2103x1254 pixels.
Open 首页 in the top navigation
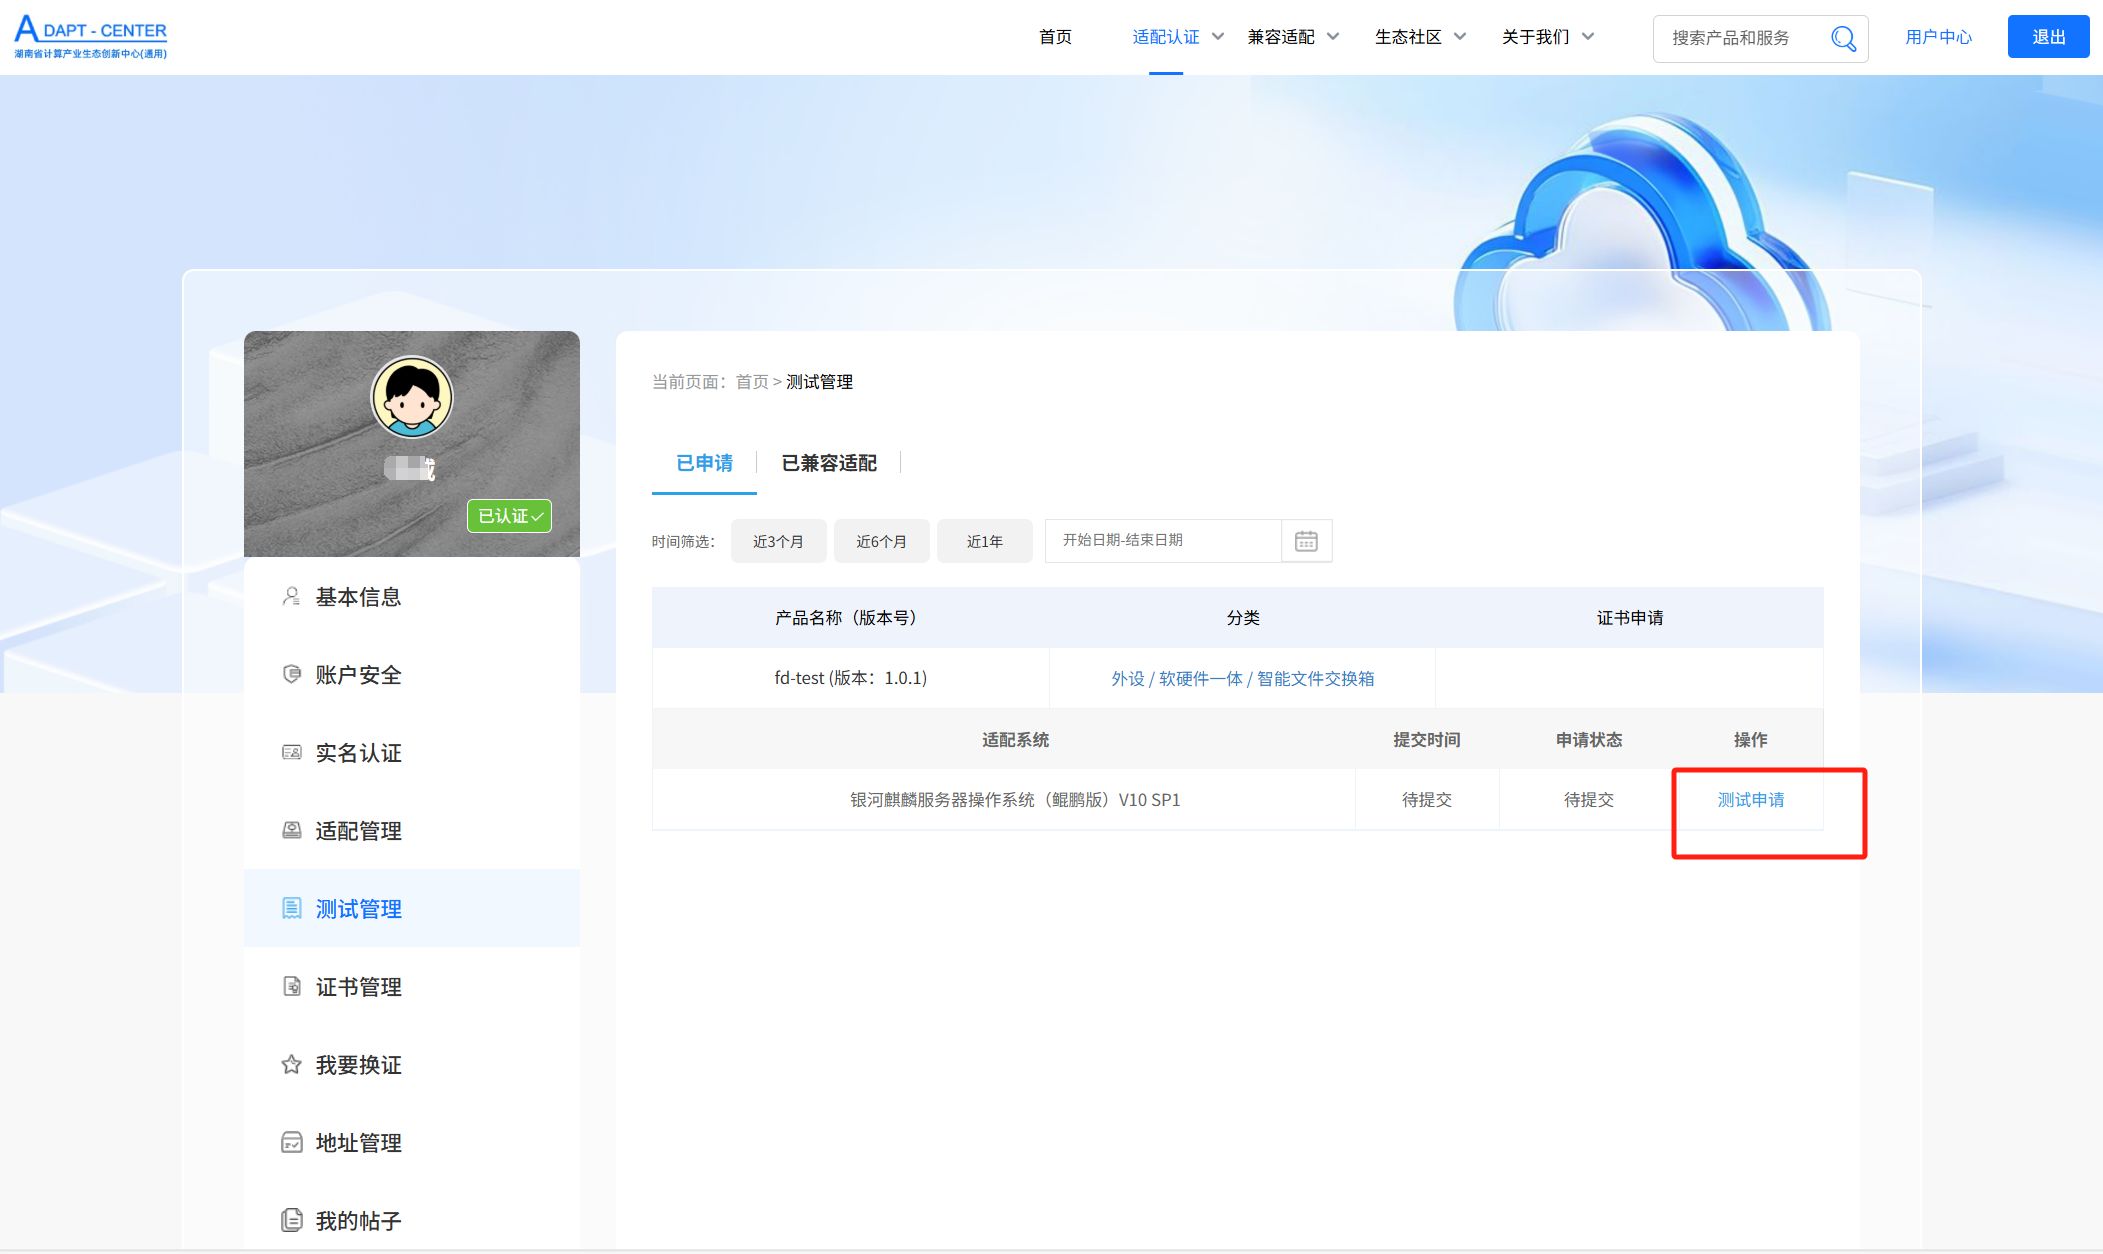point(1055,37)
